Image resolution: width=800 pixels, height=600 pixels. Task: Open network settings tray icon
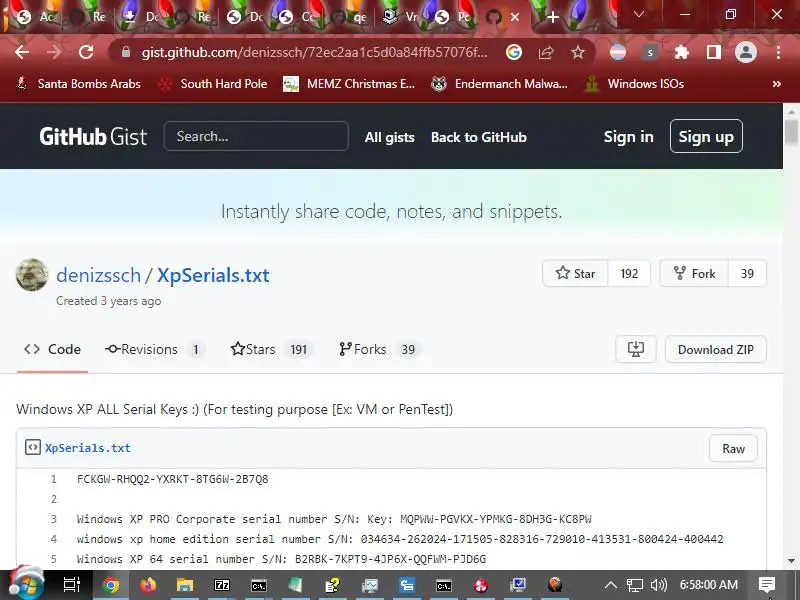pos(635,585)
